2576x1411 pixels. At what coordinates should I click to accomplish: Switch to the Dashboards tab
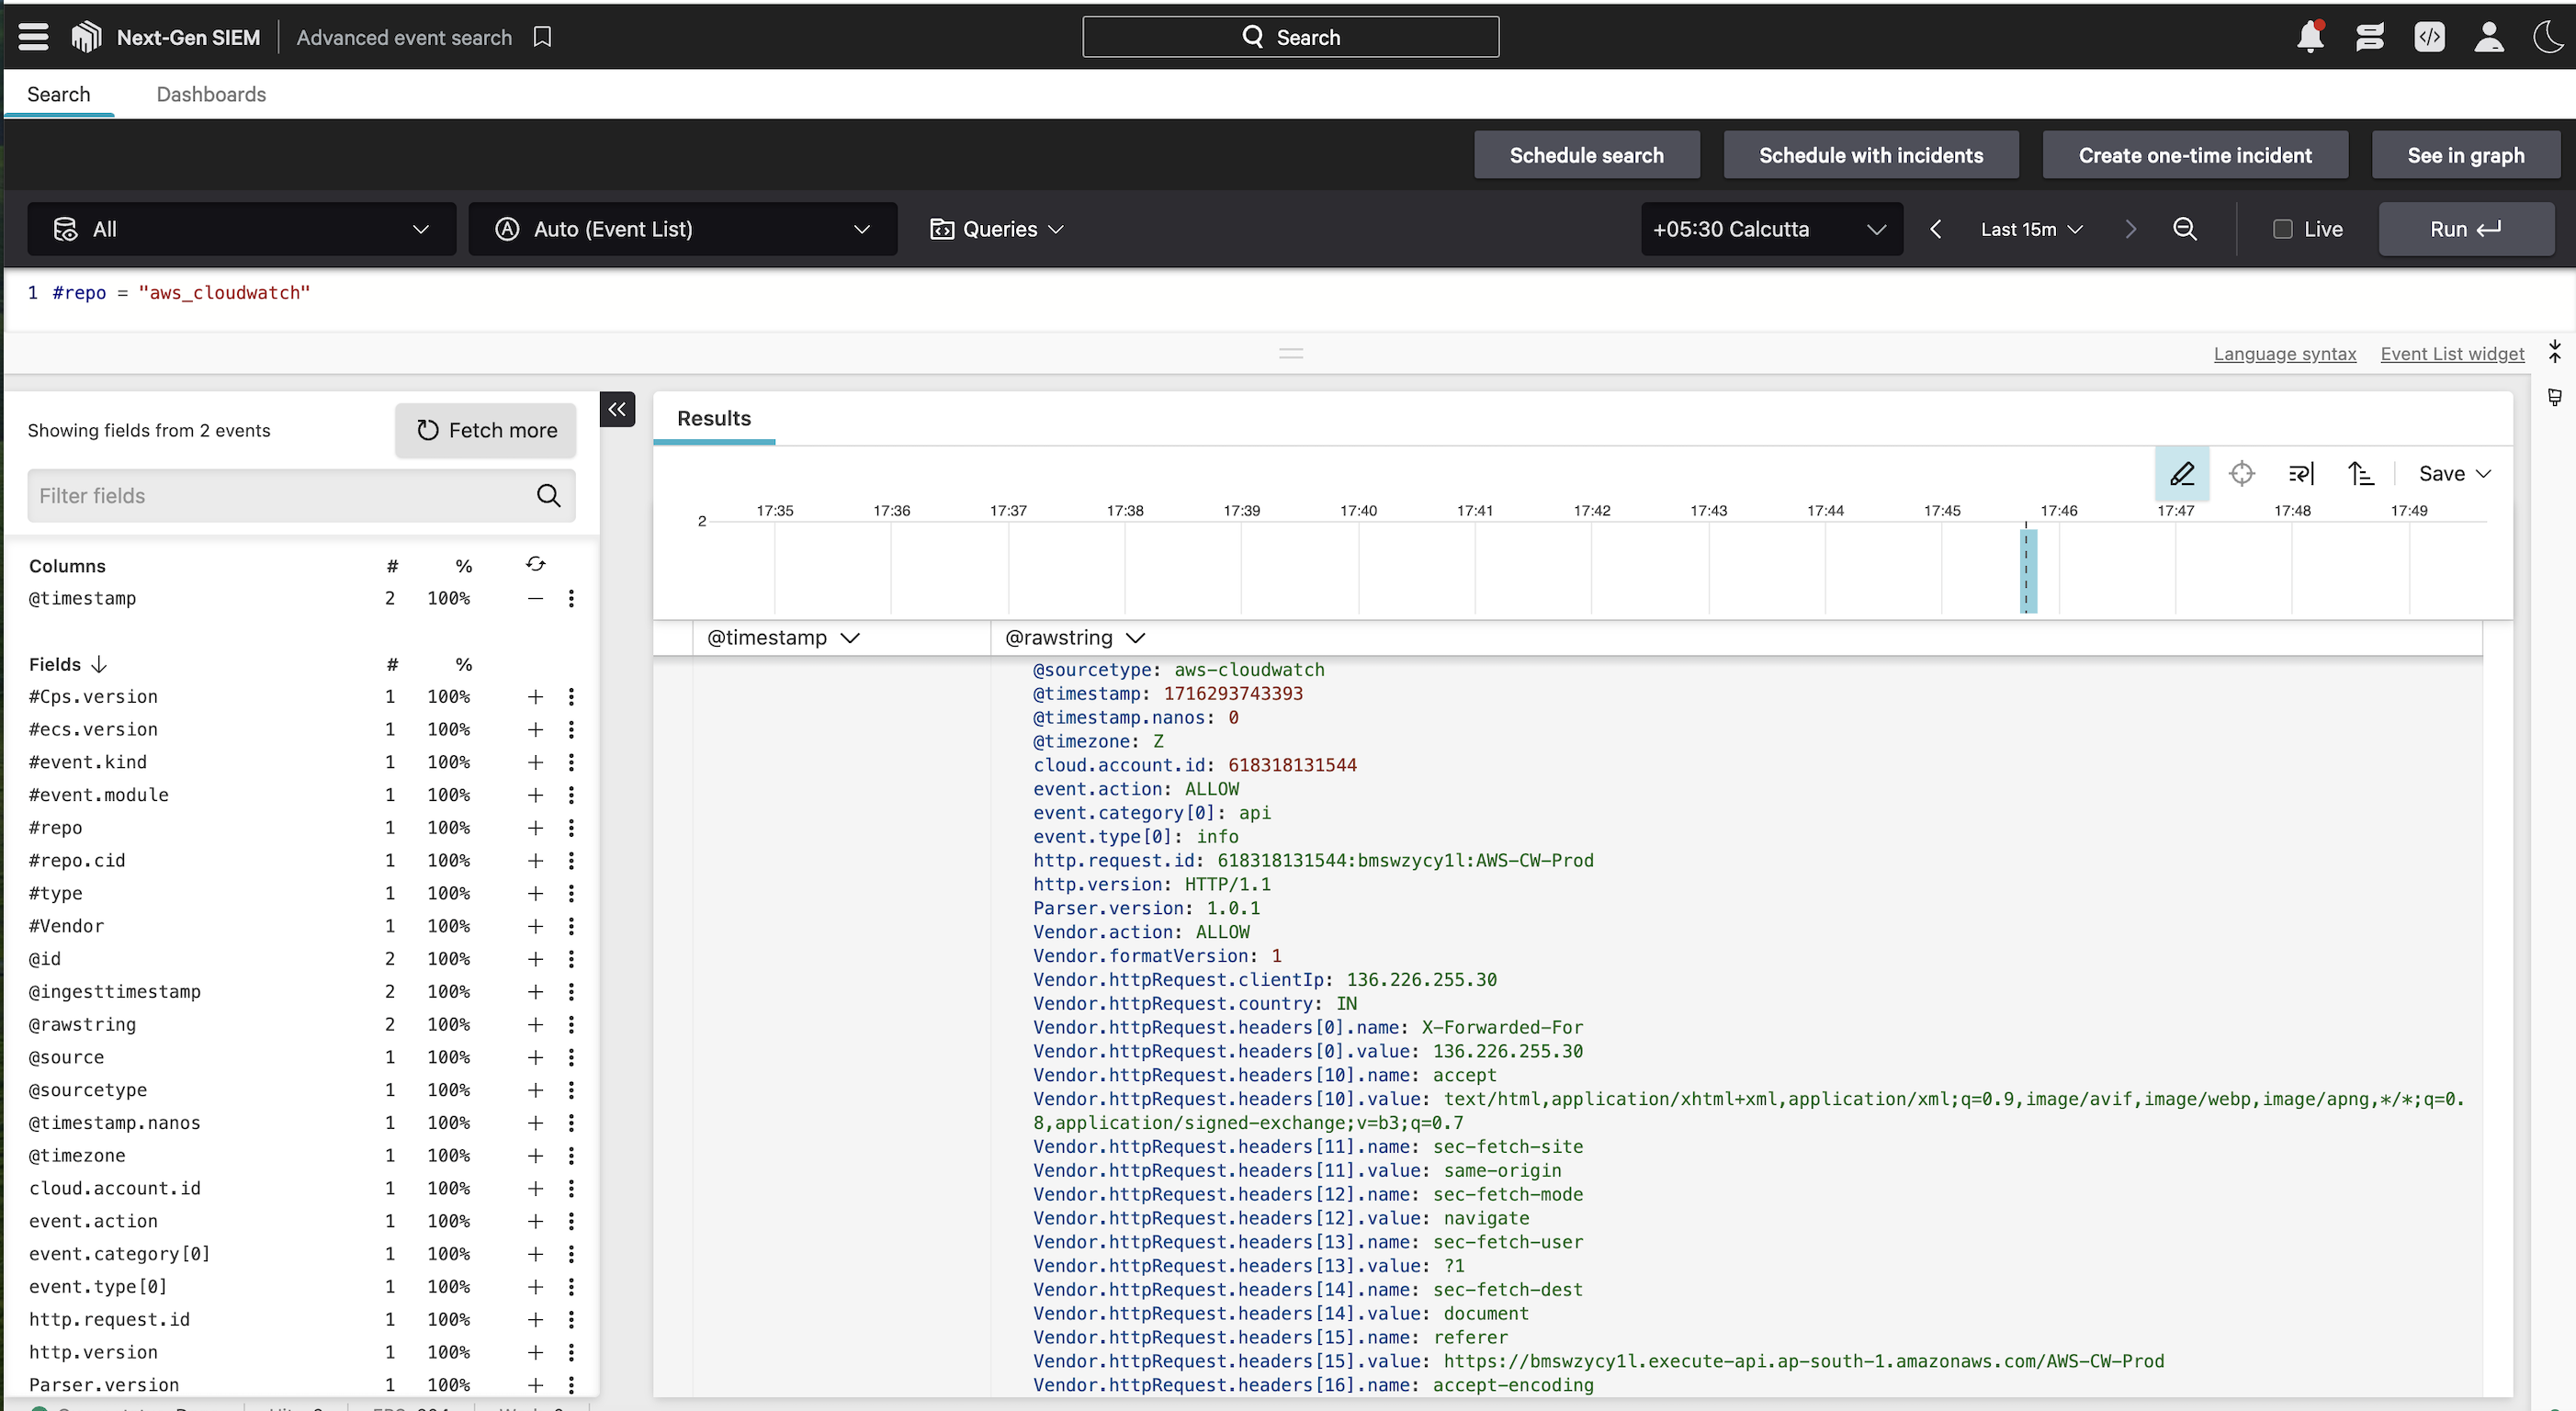point(211,94)
